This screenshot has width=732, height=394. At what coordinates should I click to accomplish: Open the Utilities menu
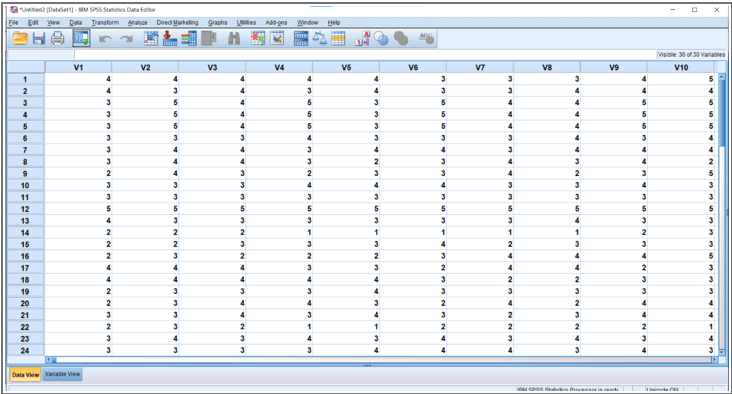246,22
